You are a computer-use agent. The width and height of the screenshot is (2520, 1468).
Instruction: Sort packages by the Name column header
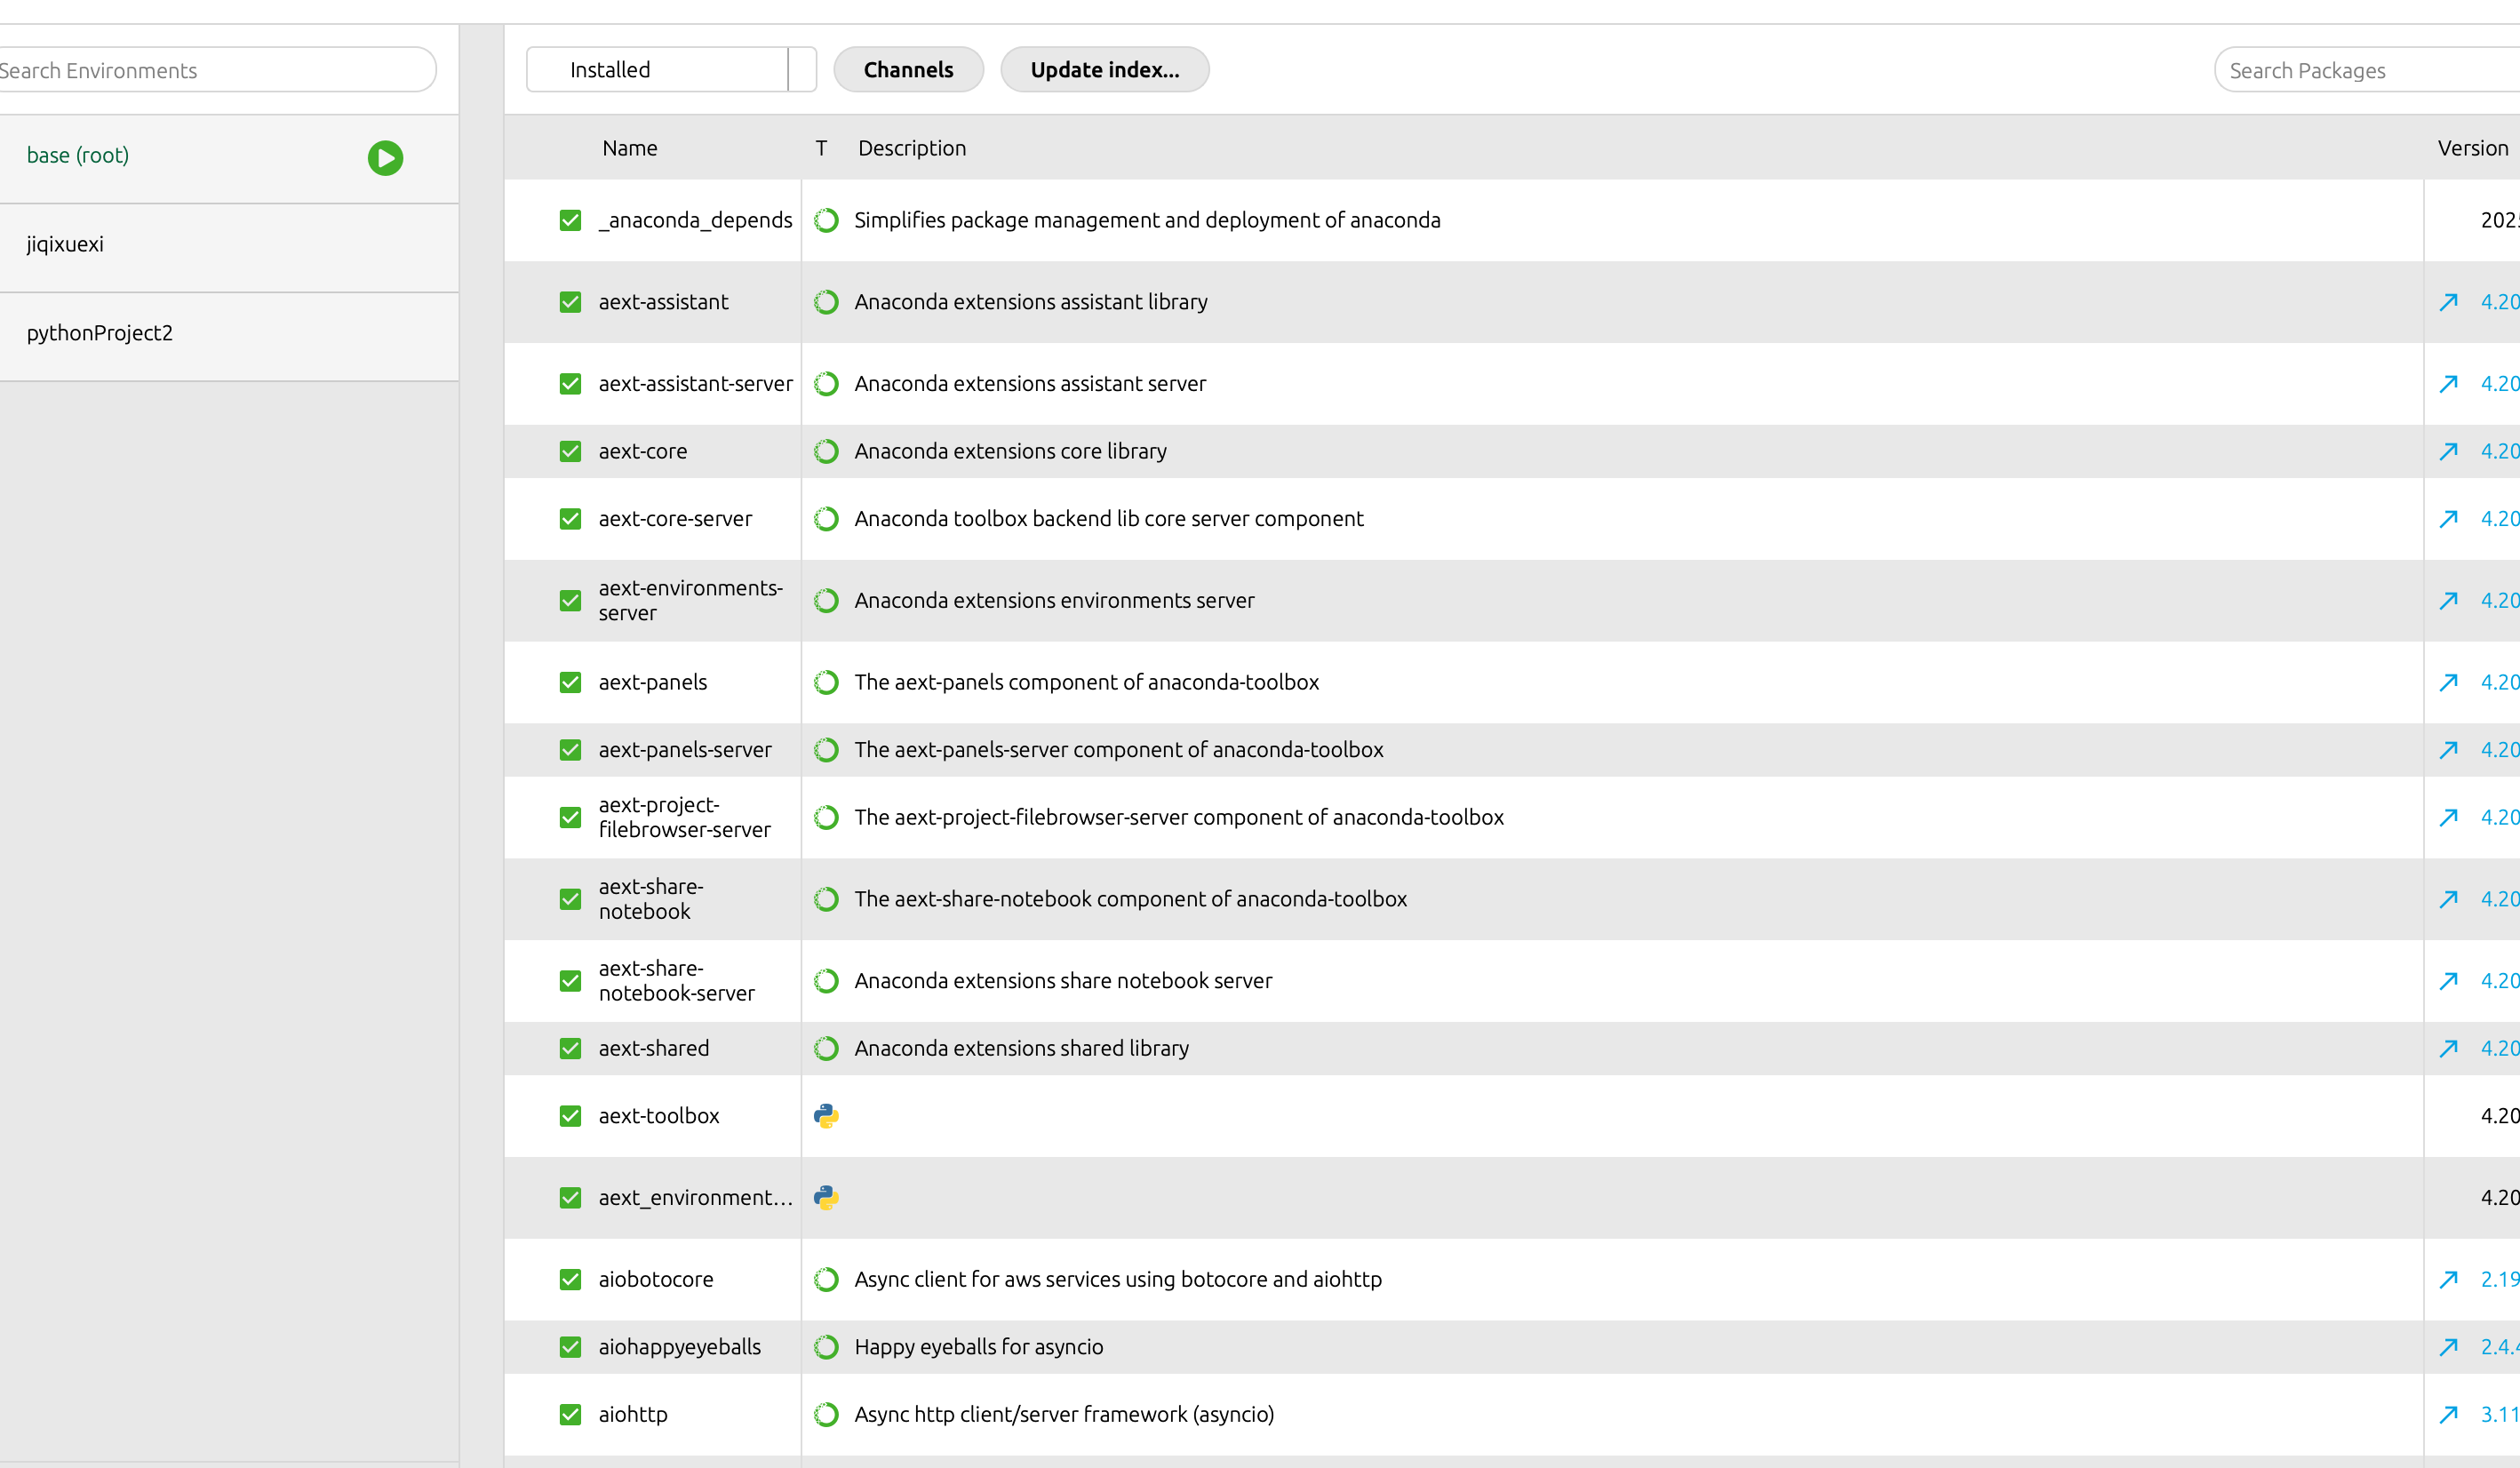pyautogui.click(x=630, y=148)
